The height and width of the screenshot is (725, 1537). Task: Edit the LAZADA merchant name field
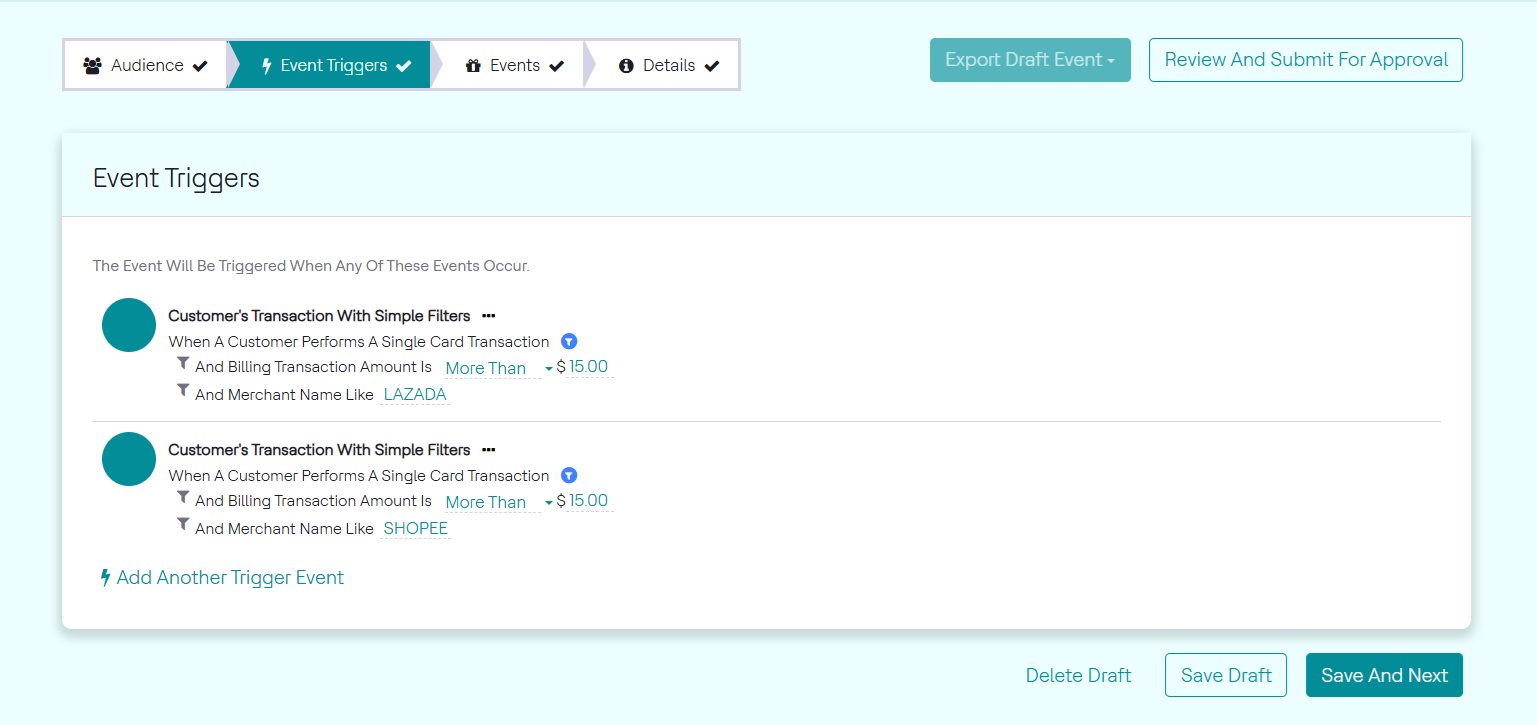coord(415,395)
